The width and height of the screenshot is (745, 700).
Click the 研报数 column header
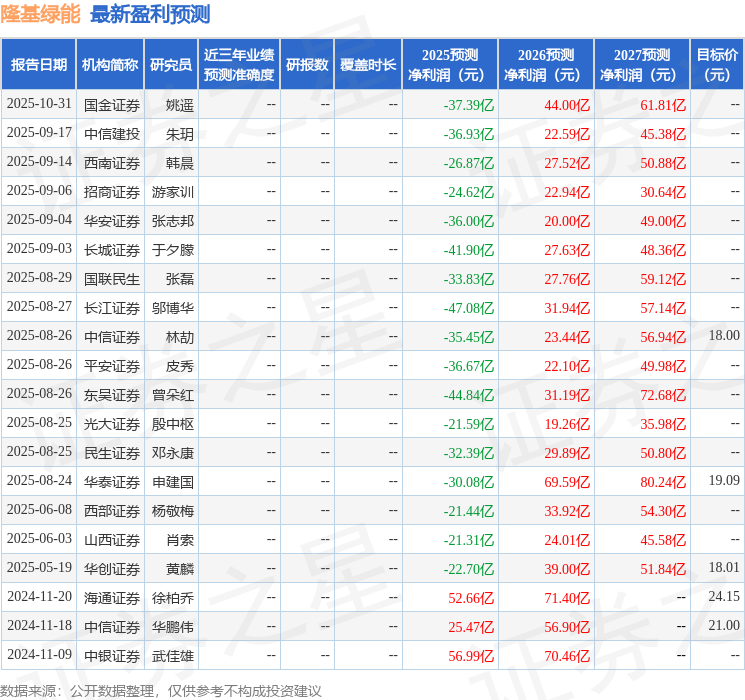(306, 64)
